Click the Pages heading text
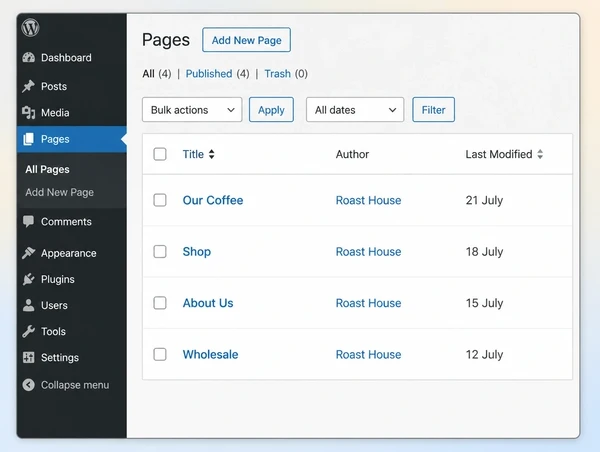 [166, 40]
